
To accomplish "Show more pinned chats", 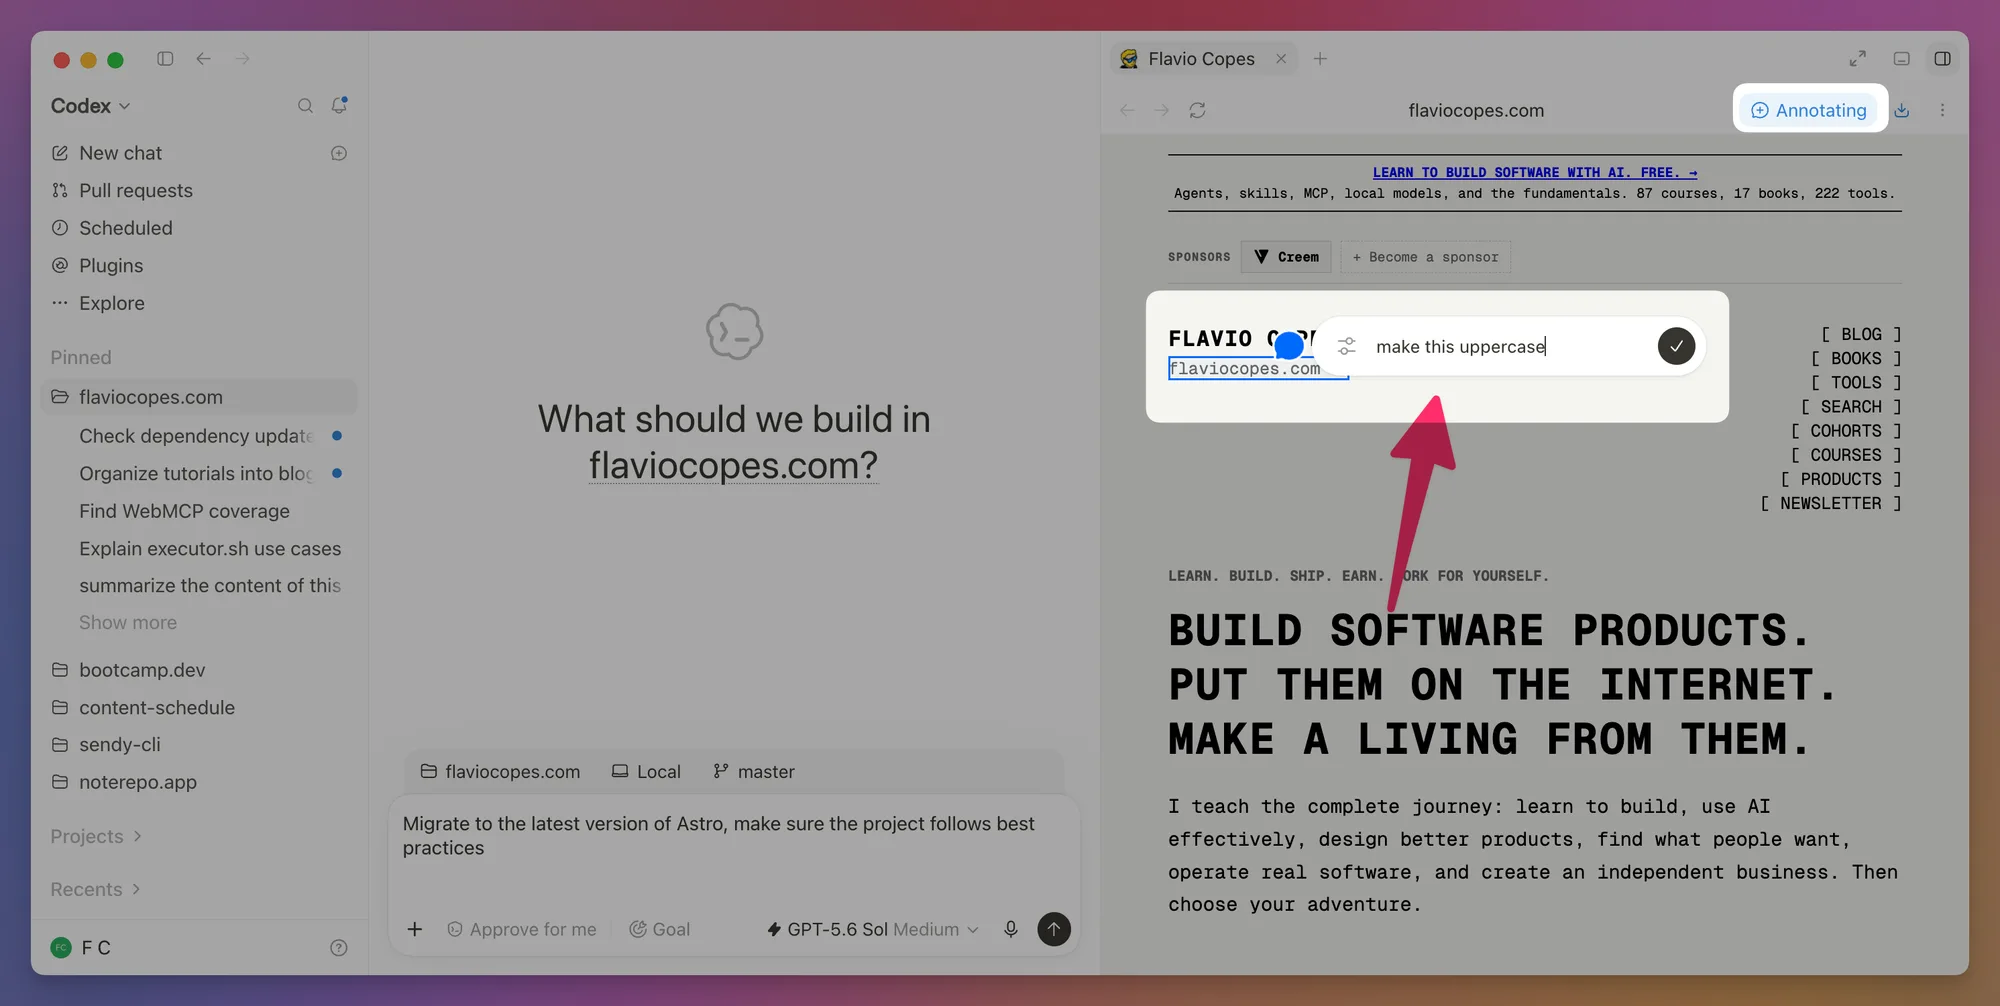I will tap(128, 622).
